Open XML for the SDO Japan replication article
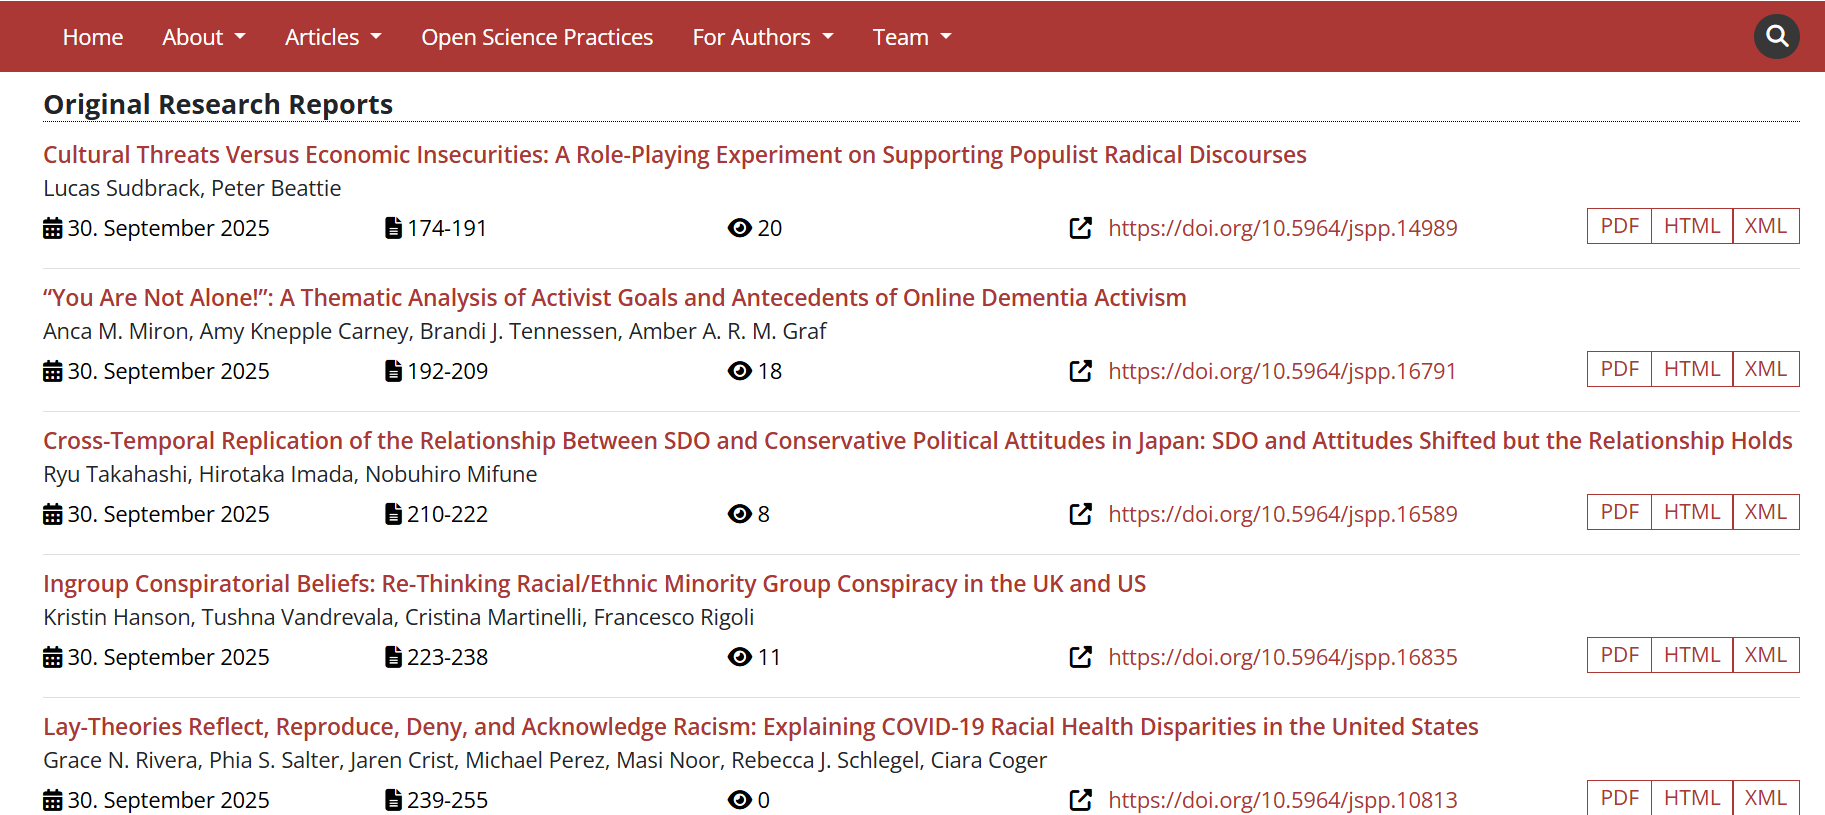1825x815 pixels. point(1765,512)
